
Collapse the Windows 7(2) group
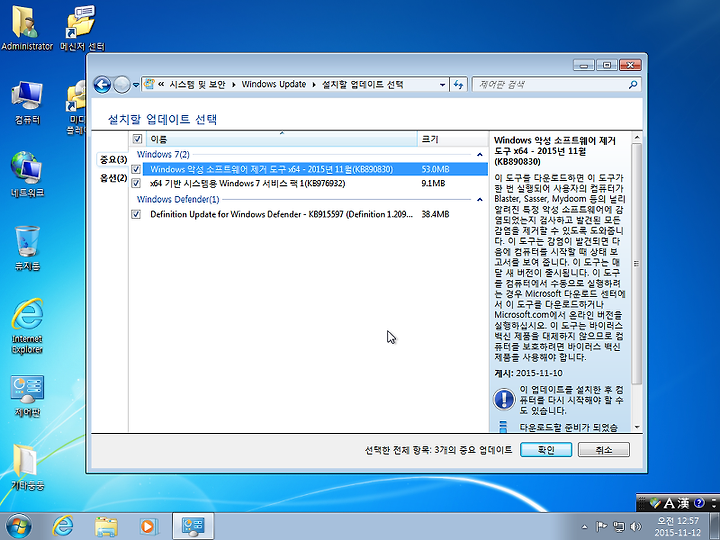point(479,155)
